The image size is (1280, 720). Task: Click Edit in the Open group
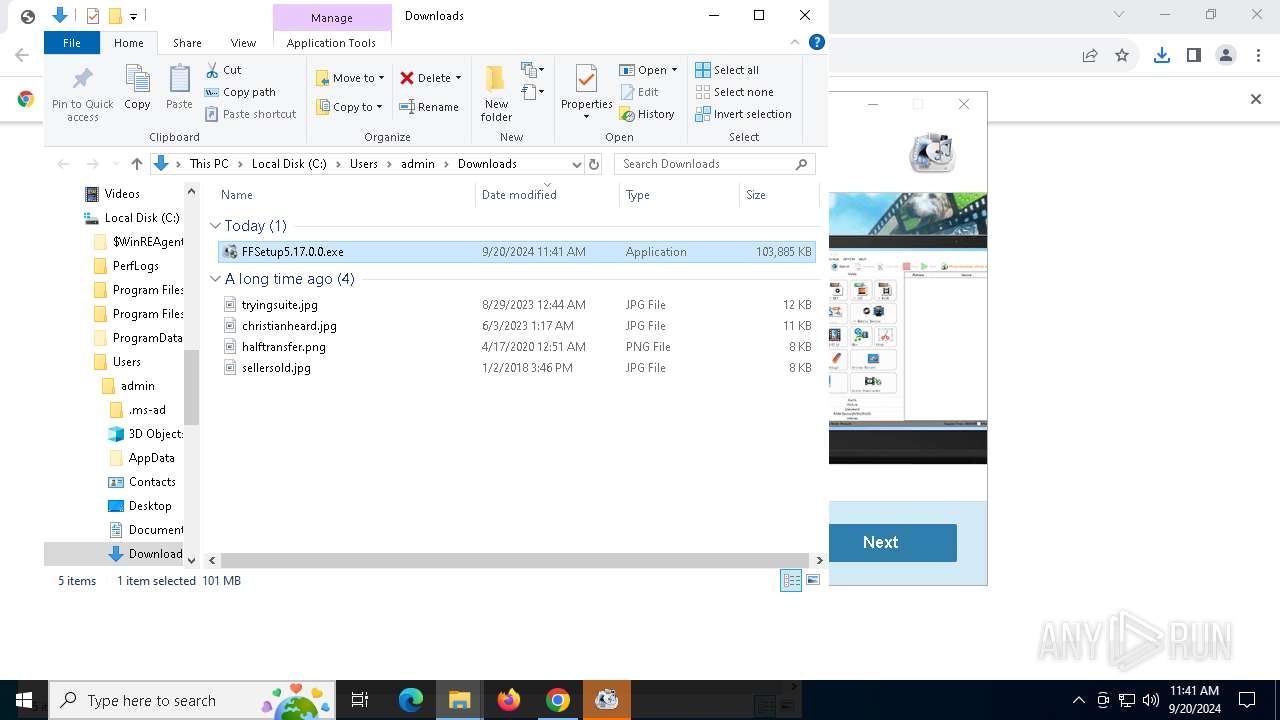click(x=639, y=92)
